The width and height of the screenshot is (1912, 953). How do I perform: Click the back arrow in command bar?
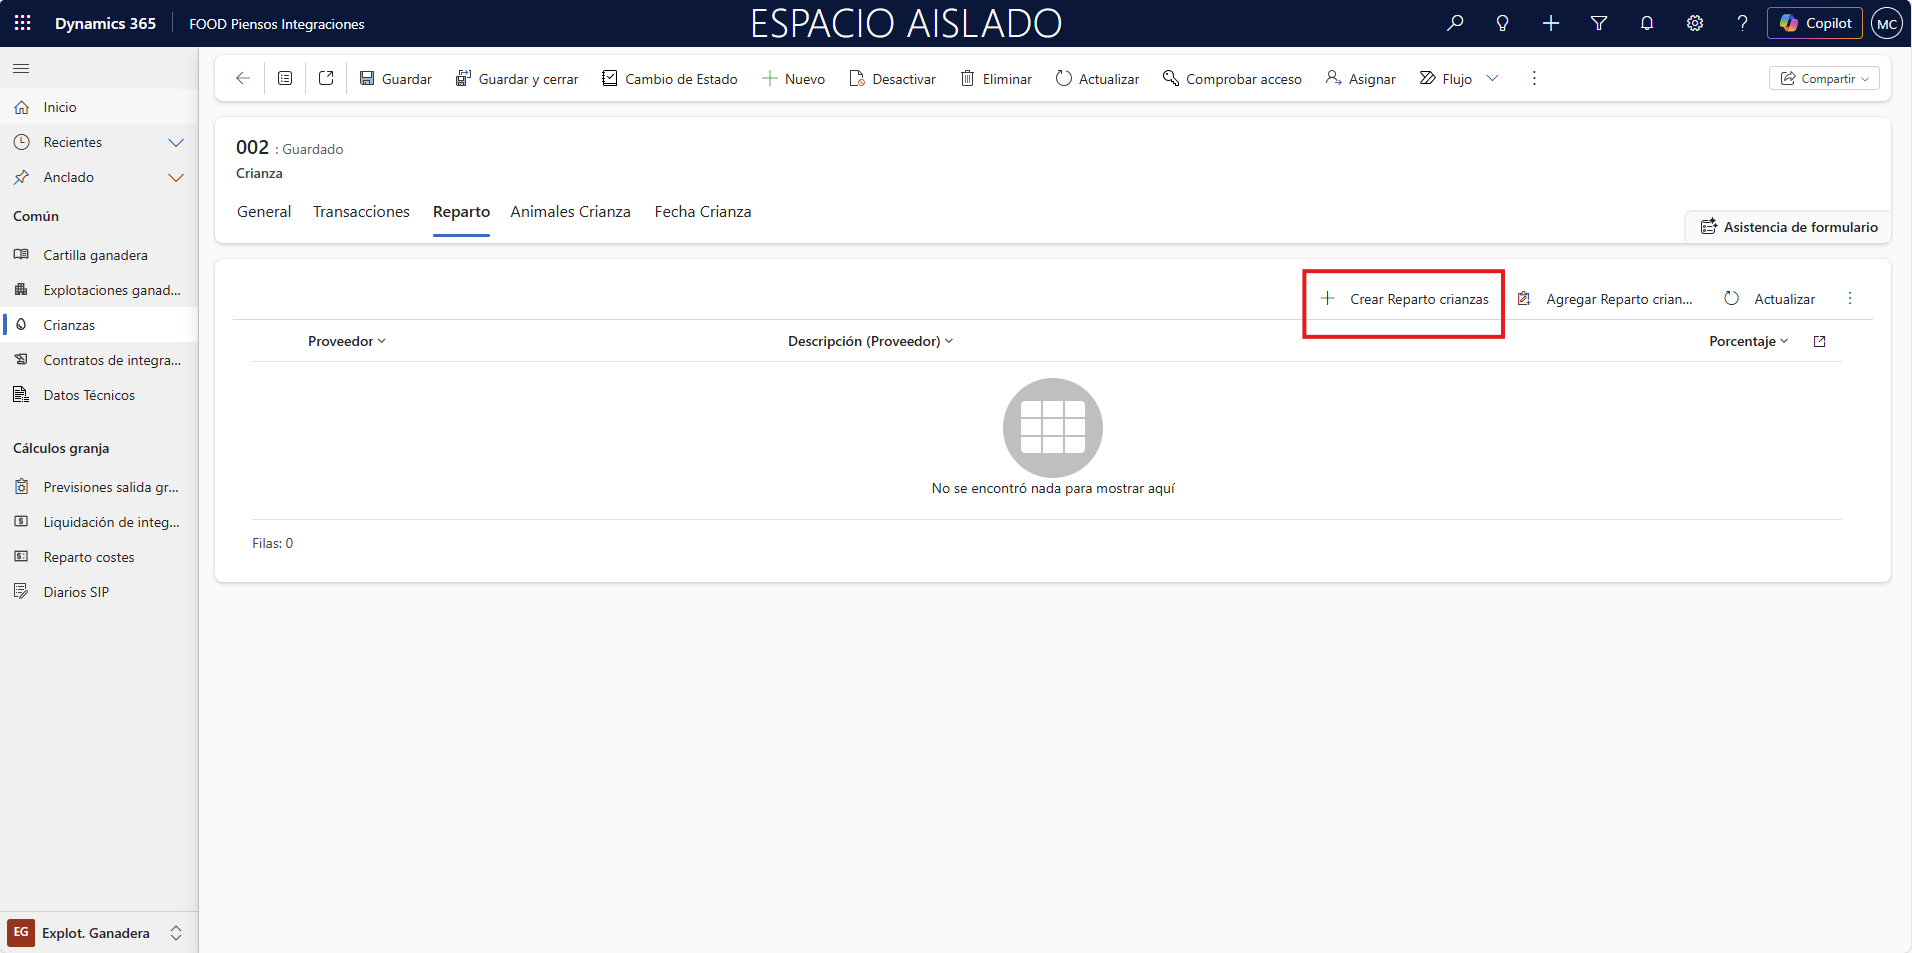click(243, 78)
